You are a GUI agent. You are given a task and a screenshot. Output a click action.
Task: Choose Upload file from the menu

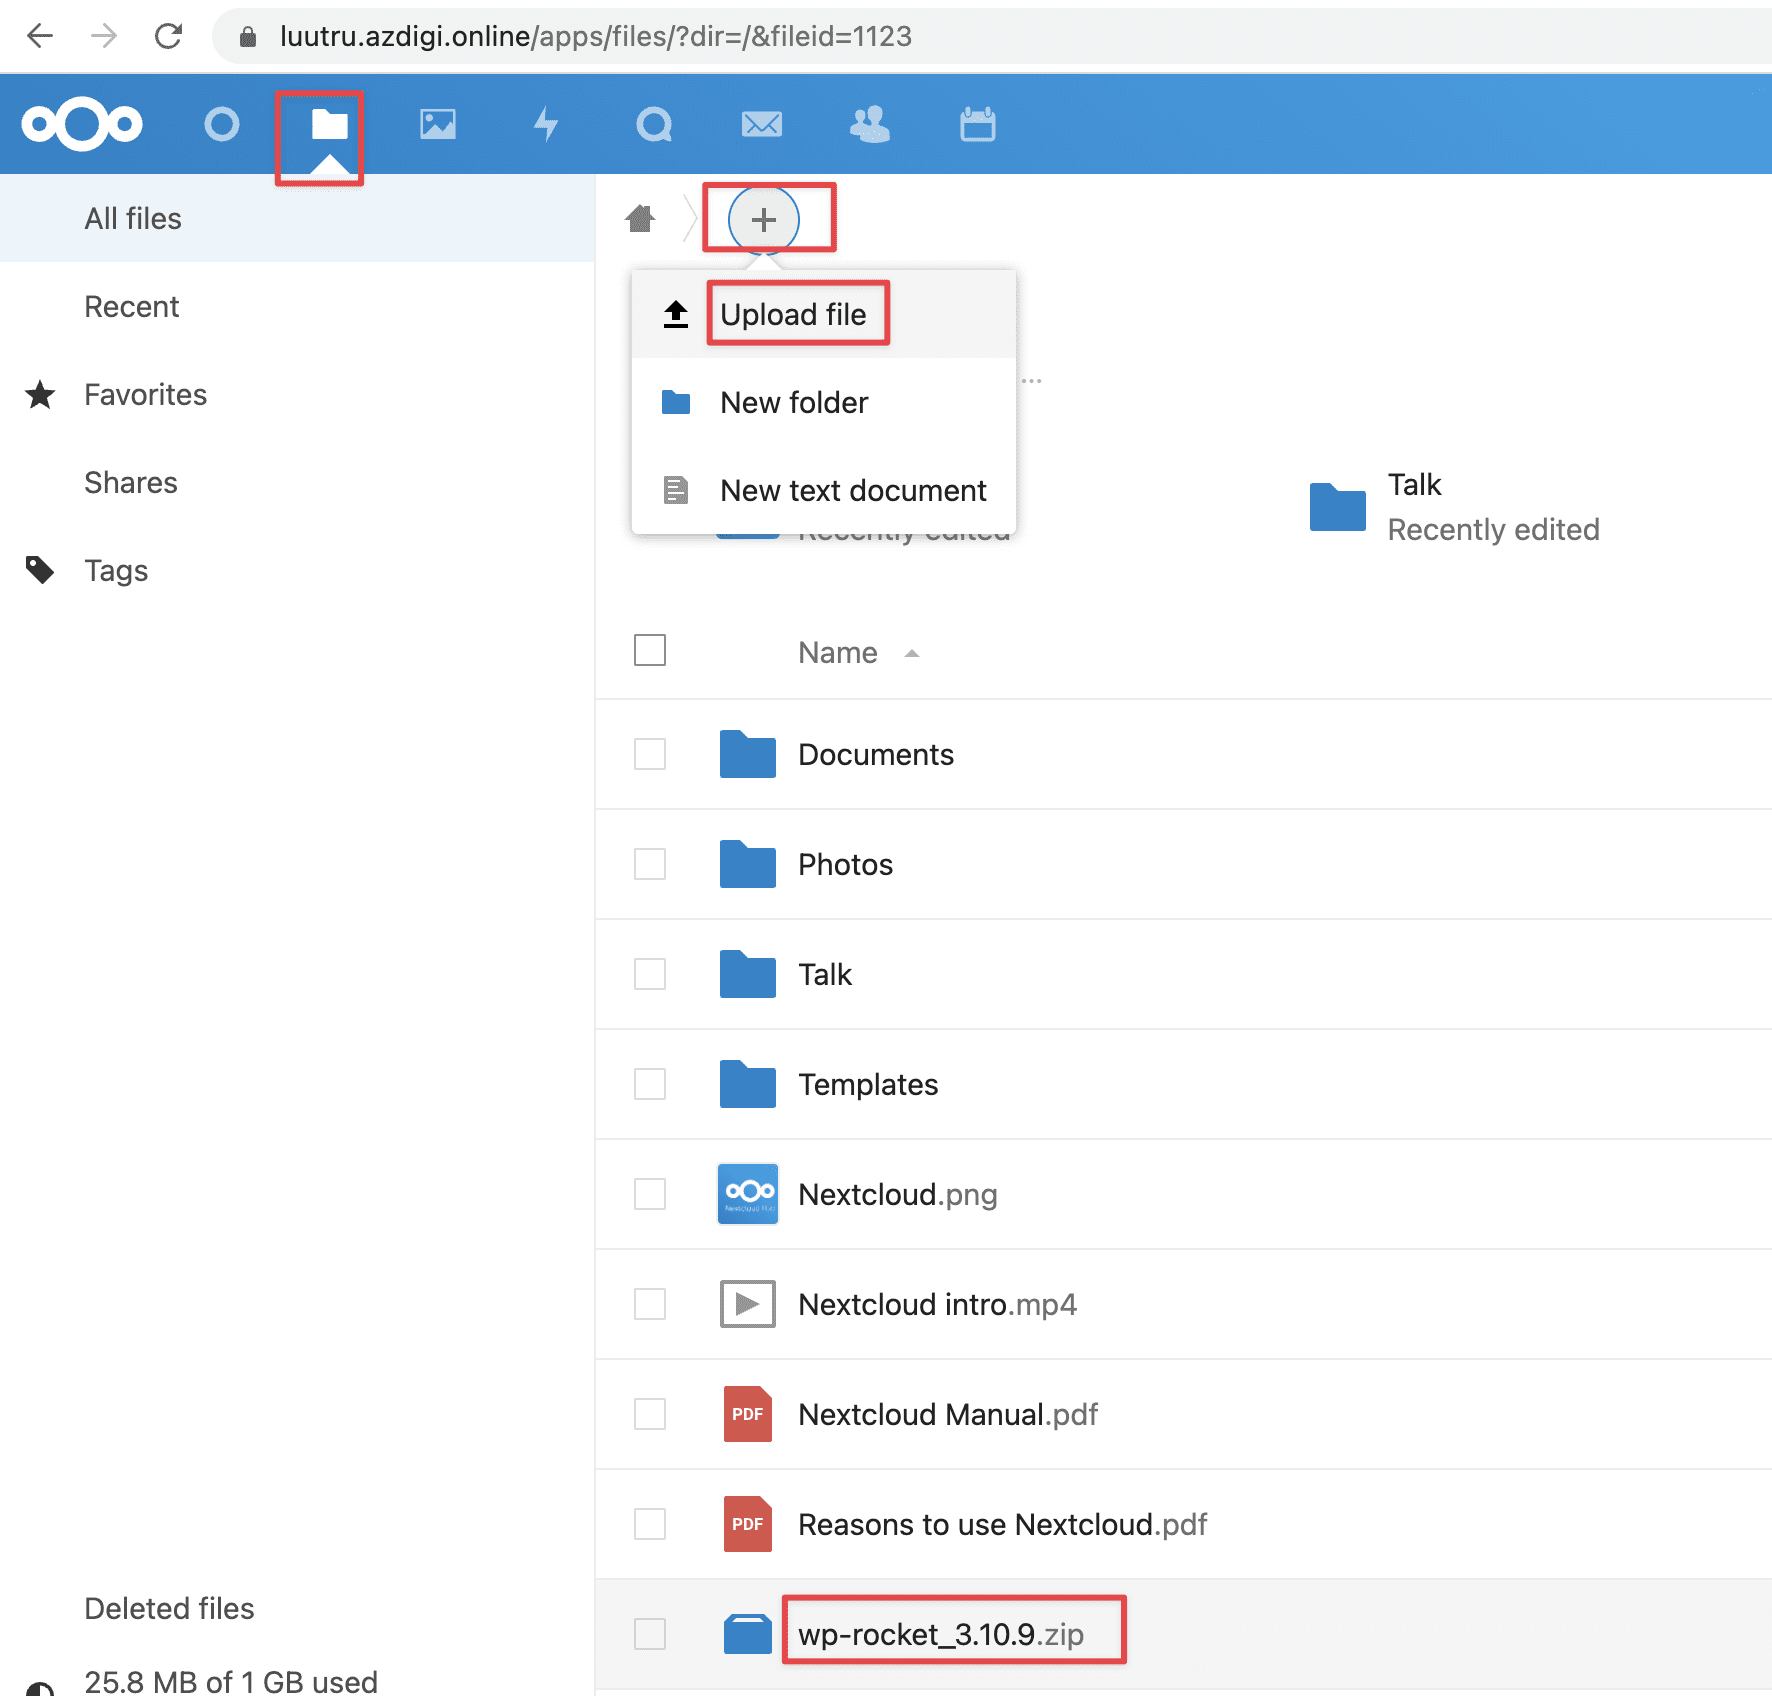[x=793, y=314]
